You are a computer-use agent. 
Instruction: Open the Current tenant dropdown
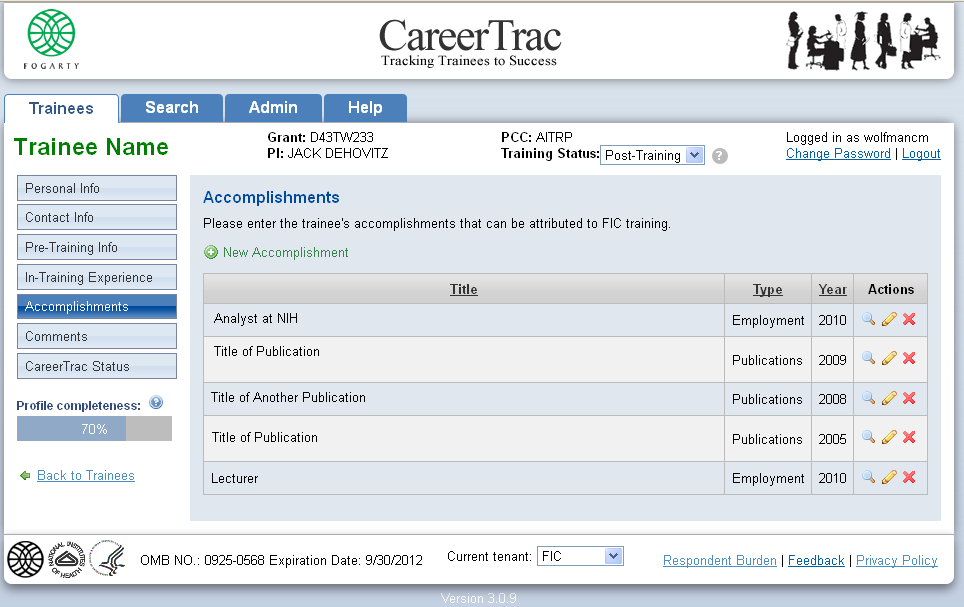(x=580, y=556)
